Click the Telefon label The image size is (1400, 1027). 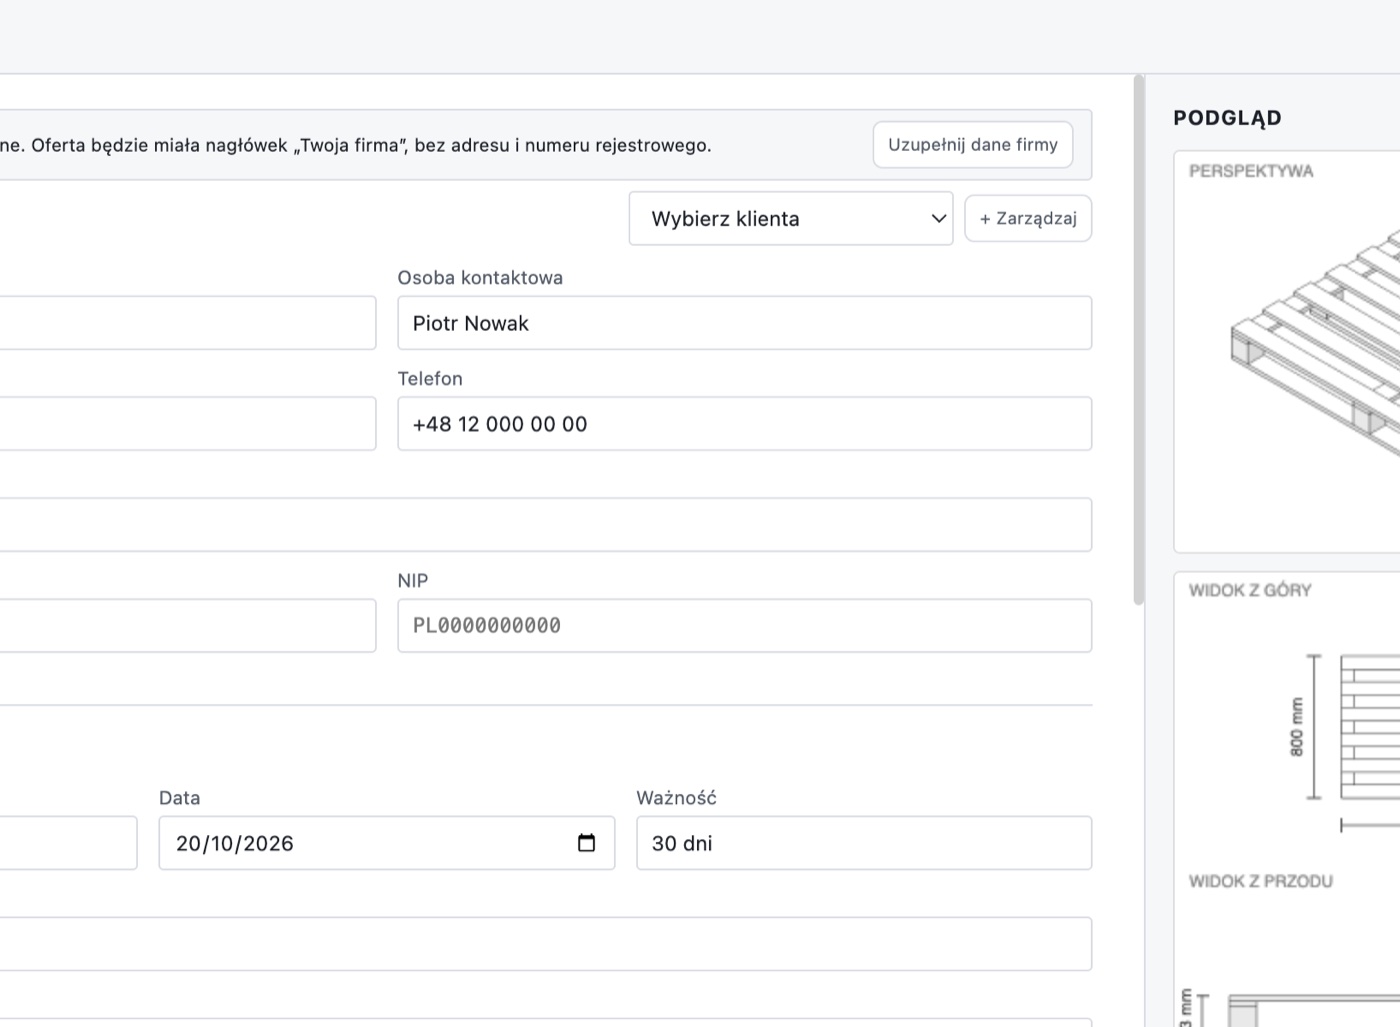click(x=430, y=379)
